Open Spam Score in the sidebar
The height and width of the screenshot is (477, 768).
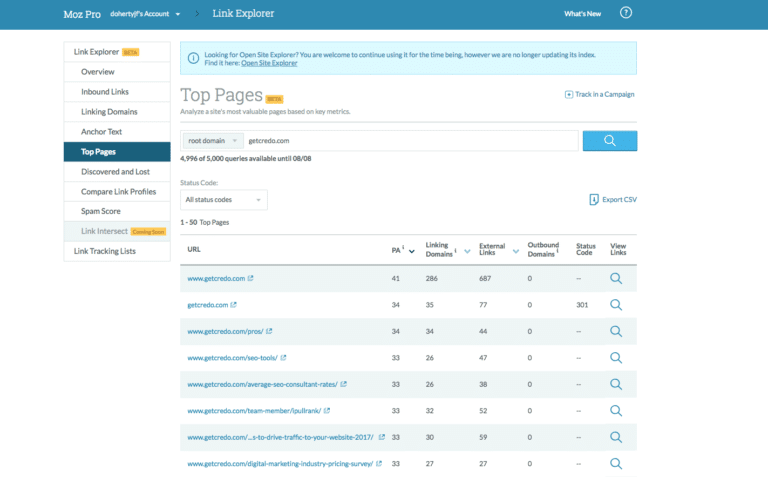(117, 211)
